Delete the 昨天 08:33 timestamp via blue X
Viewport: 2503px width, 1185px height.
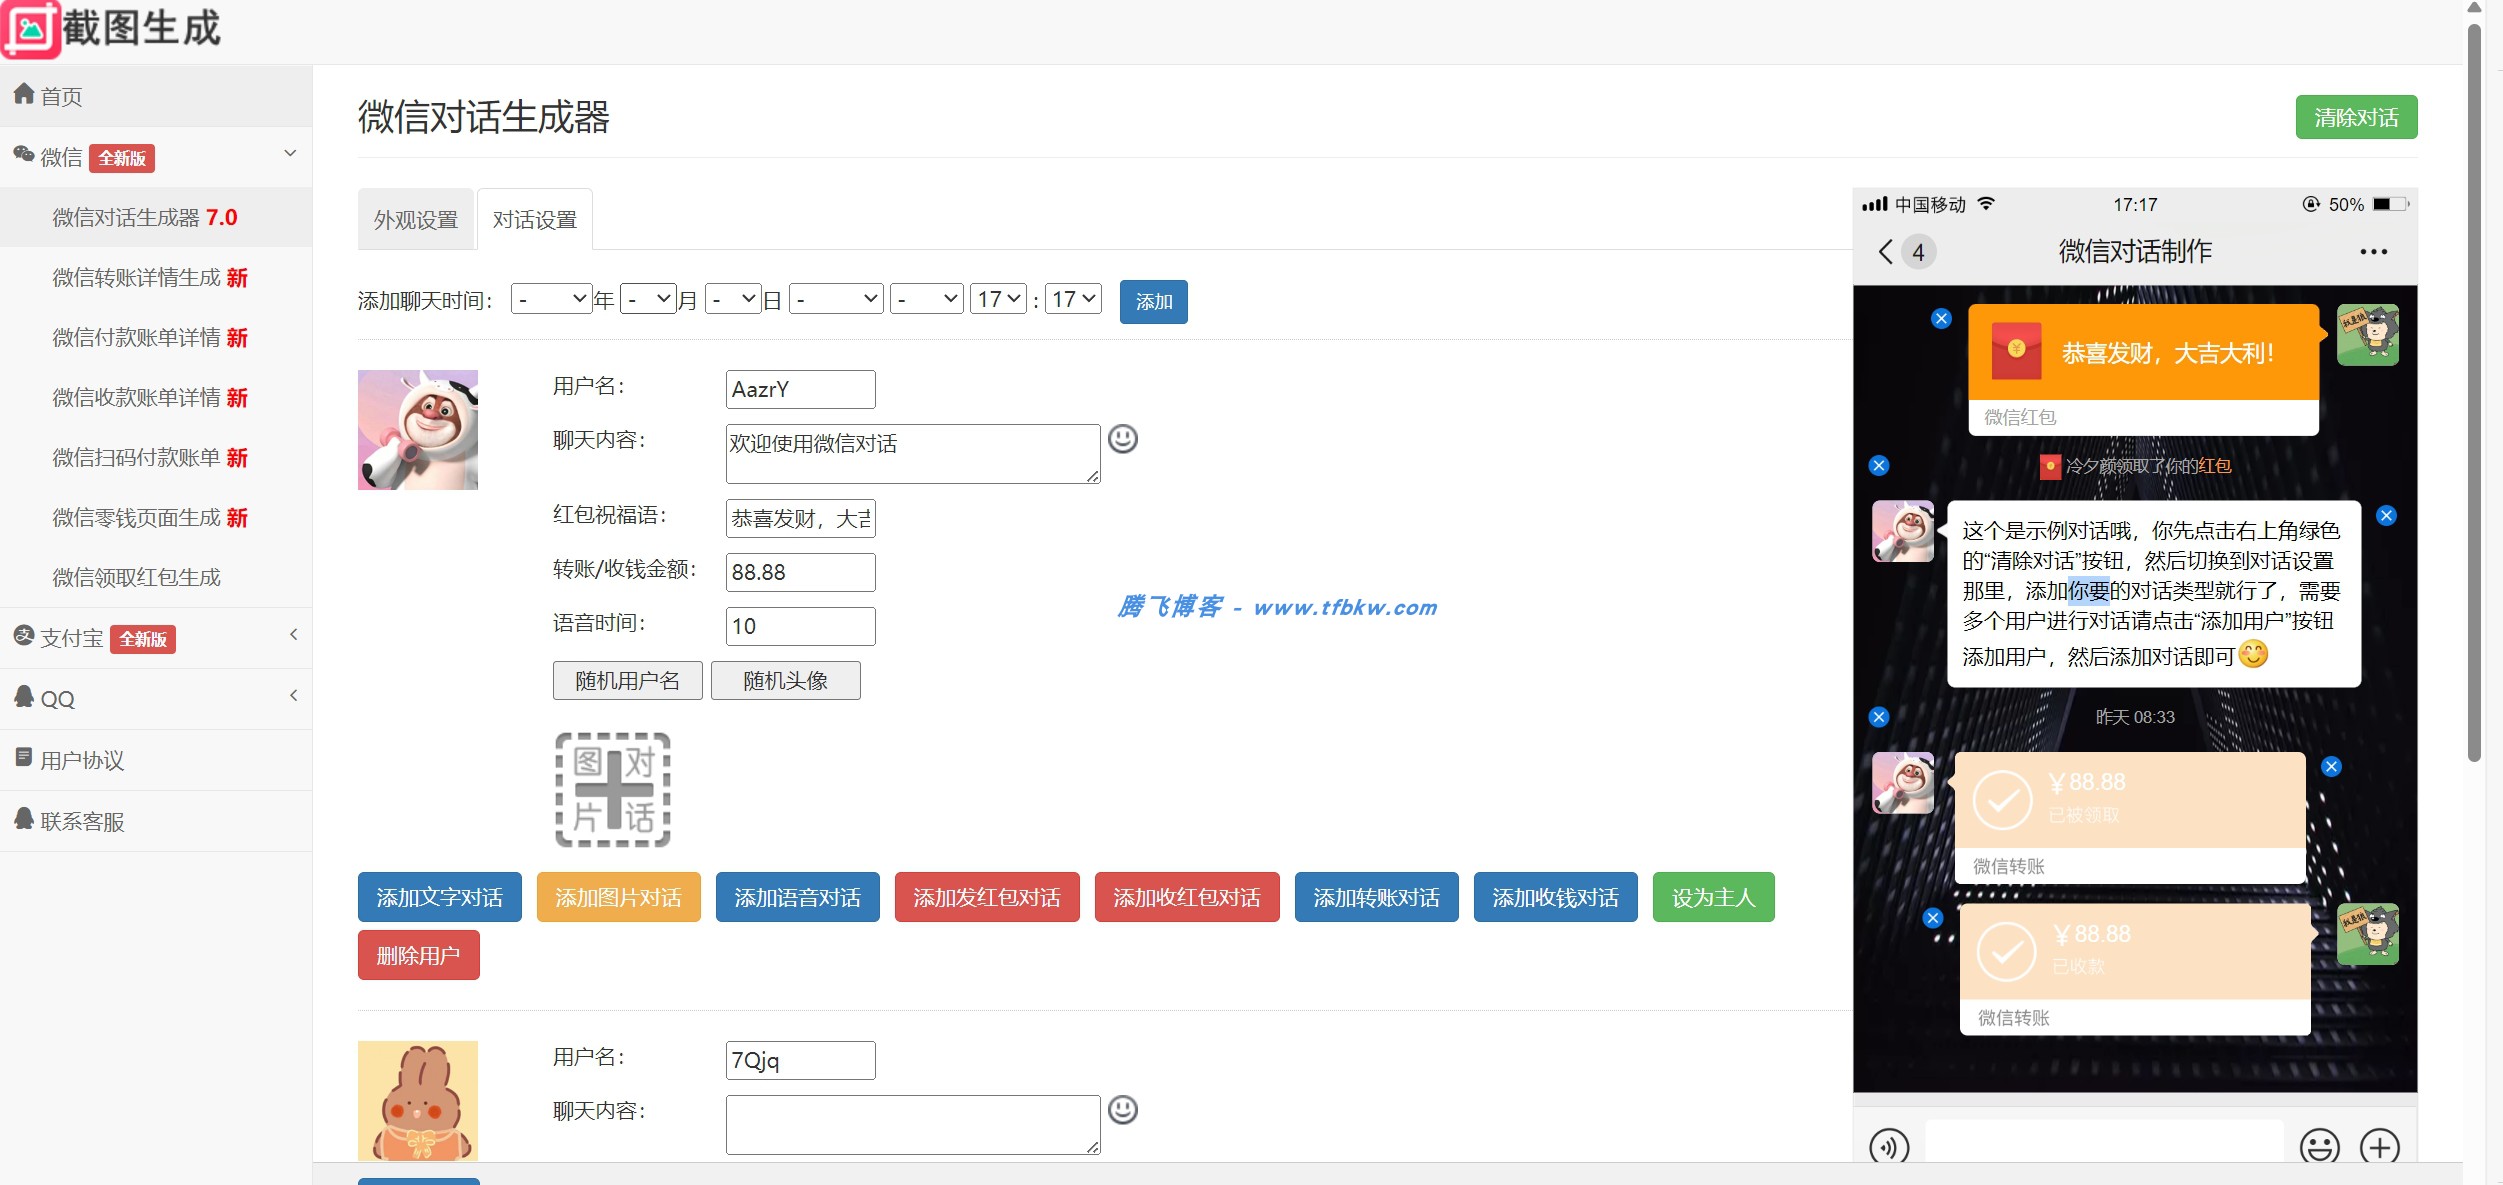(x=1879, y=717)
